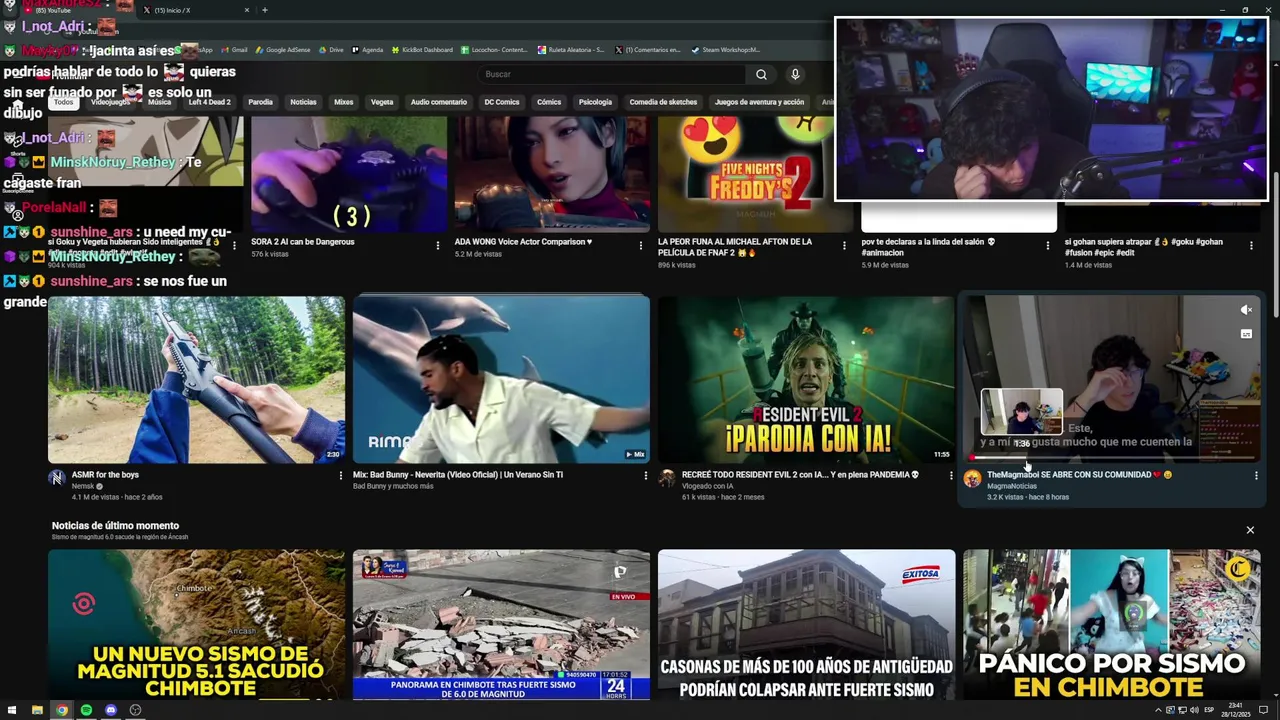Open Steam Workshop bookmark
Image resolution: width=1280 pixels, height=720 pixels.
tap(725, 50)
